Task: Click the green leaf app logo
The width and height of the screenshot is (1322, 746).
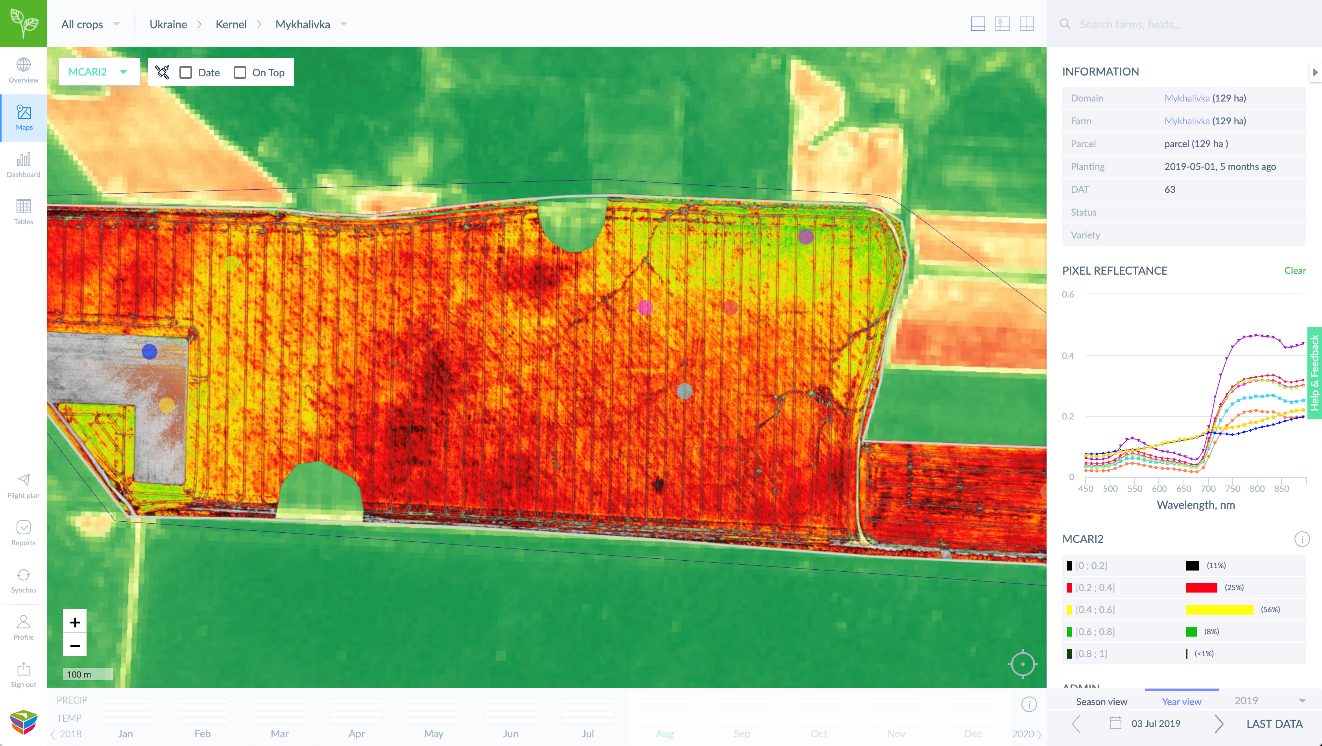Action: tap(23, 23)
